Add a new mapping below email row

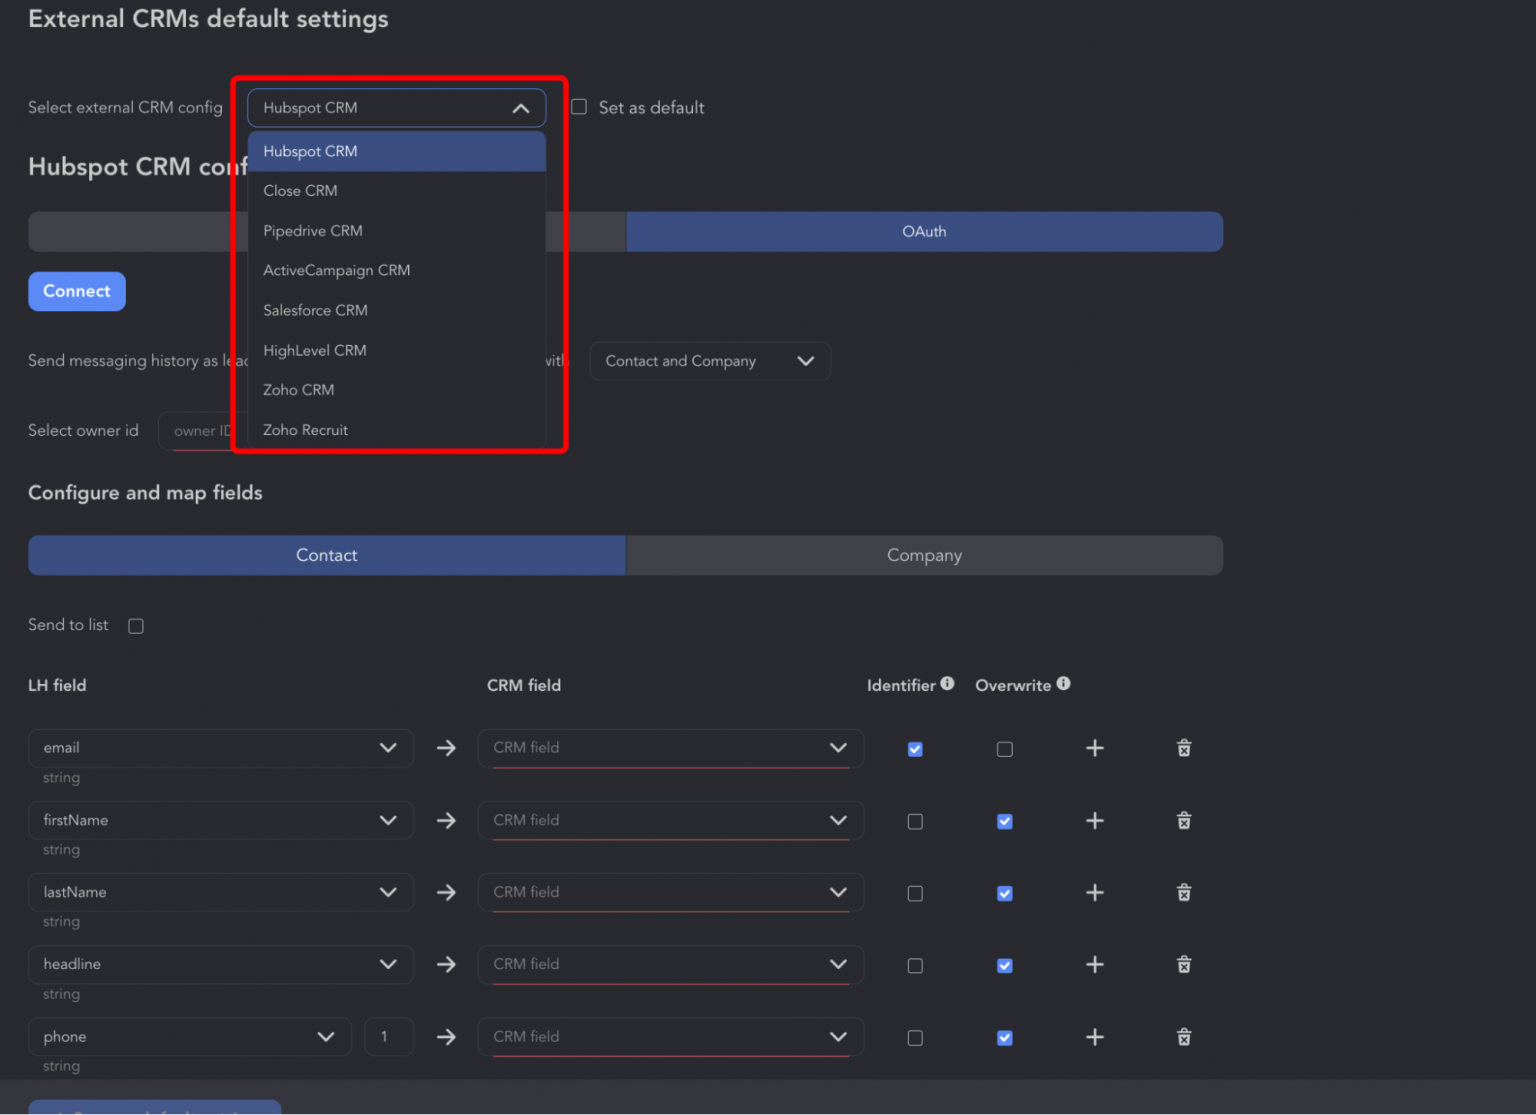pos(1094,748)
